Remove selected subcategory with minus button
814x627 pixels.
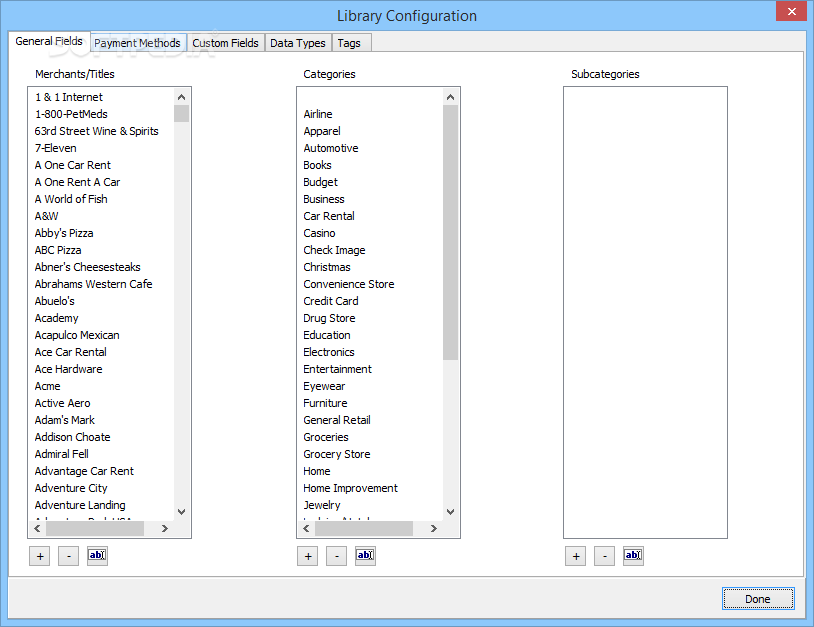604,556
